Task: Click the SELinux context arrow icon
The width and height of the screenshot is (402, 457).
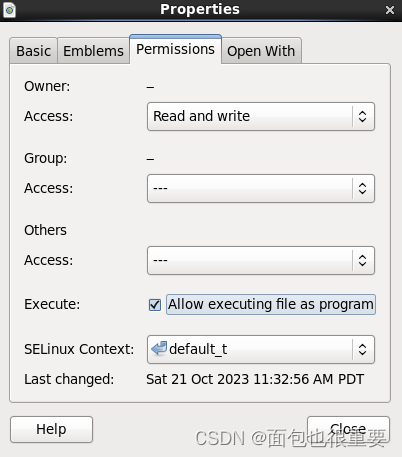Action: [159, 349]
